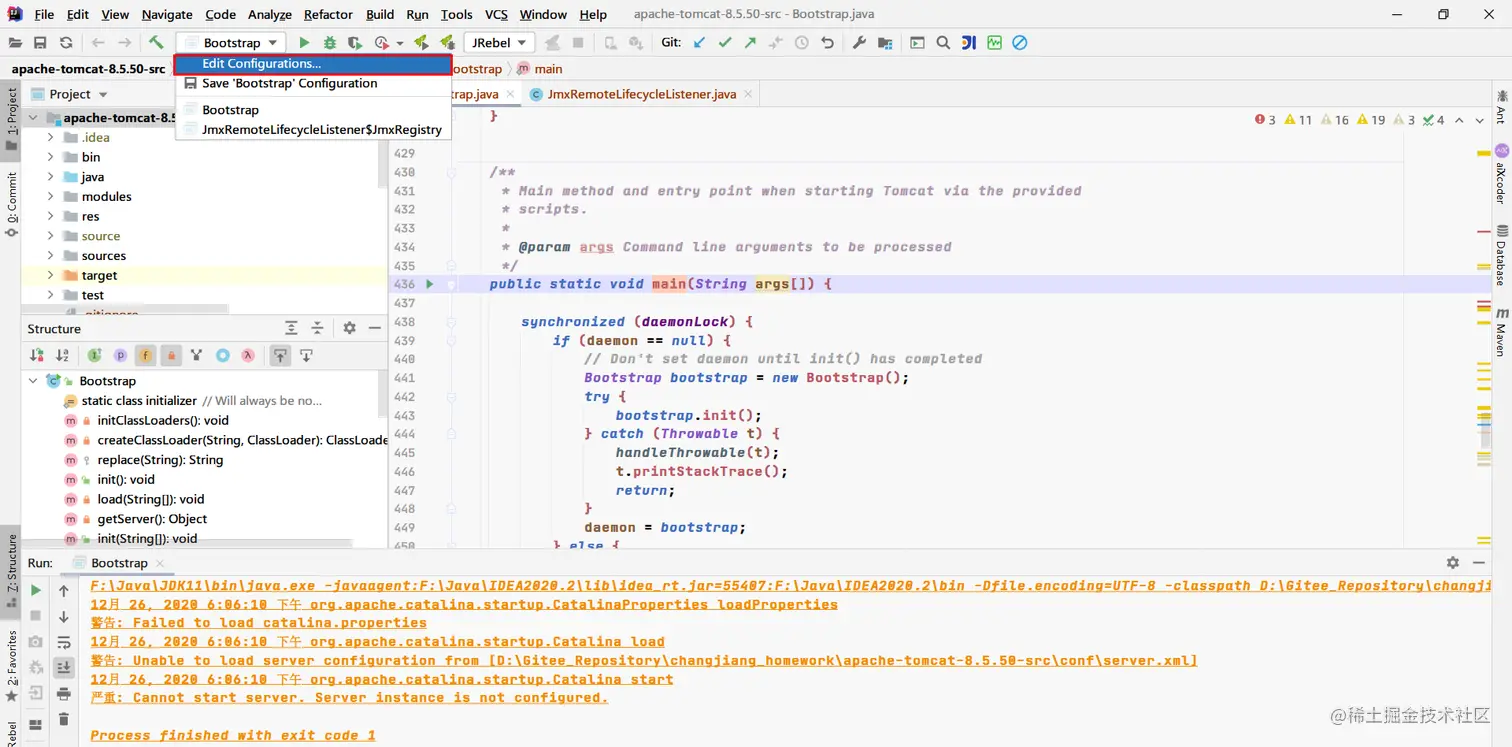Viewport: 1512px width, 747px height.
Task: Choose Save 'Bootstrap' Configuration
Action: coord(313,84)
